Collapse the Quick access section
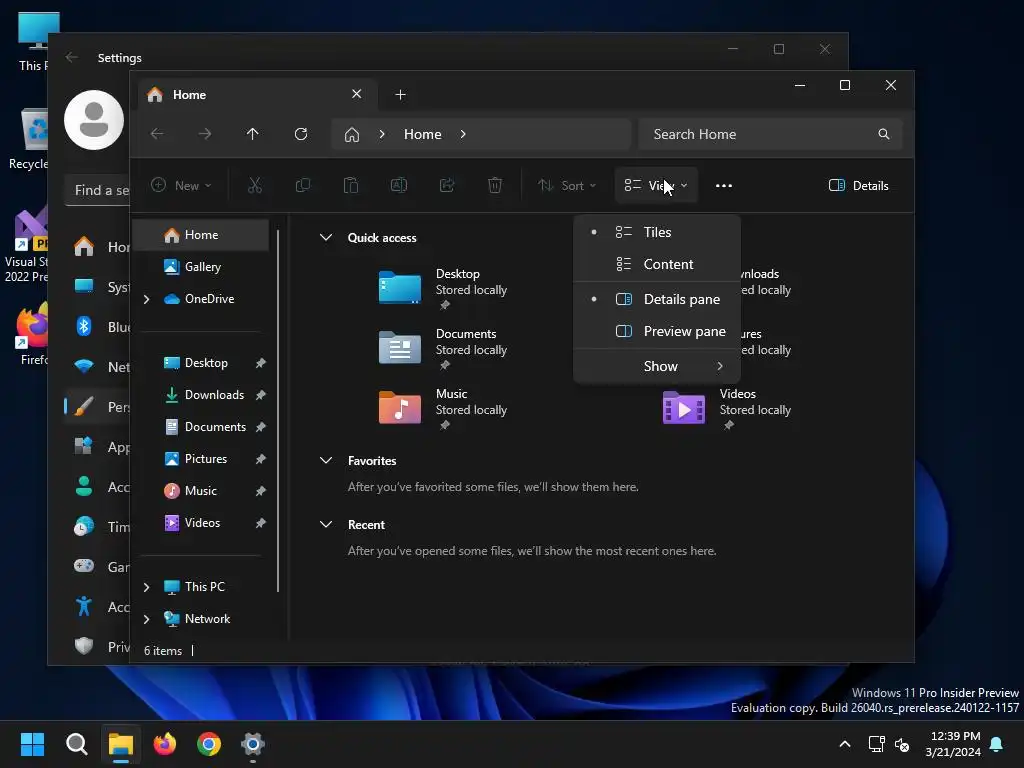Image resolution: width=1024 pixels, height=768 pixels. coord(326,238)
